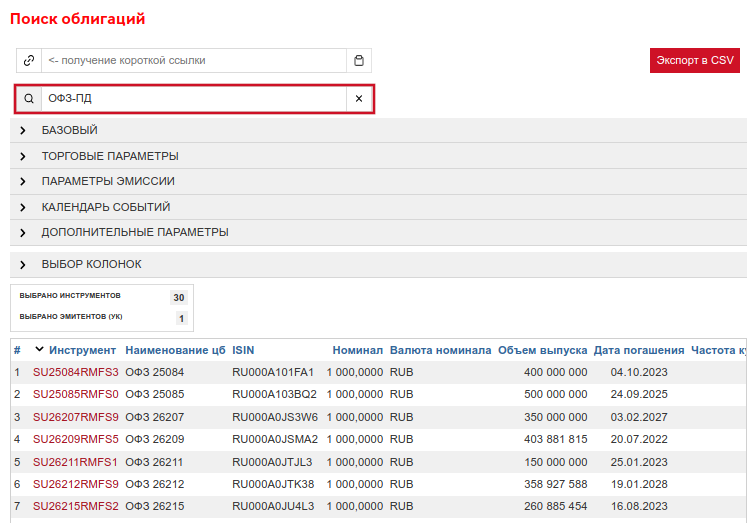Sort by Номинал column header

[x=358, y=351]
